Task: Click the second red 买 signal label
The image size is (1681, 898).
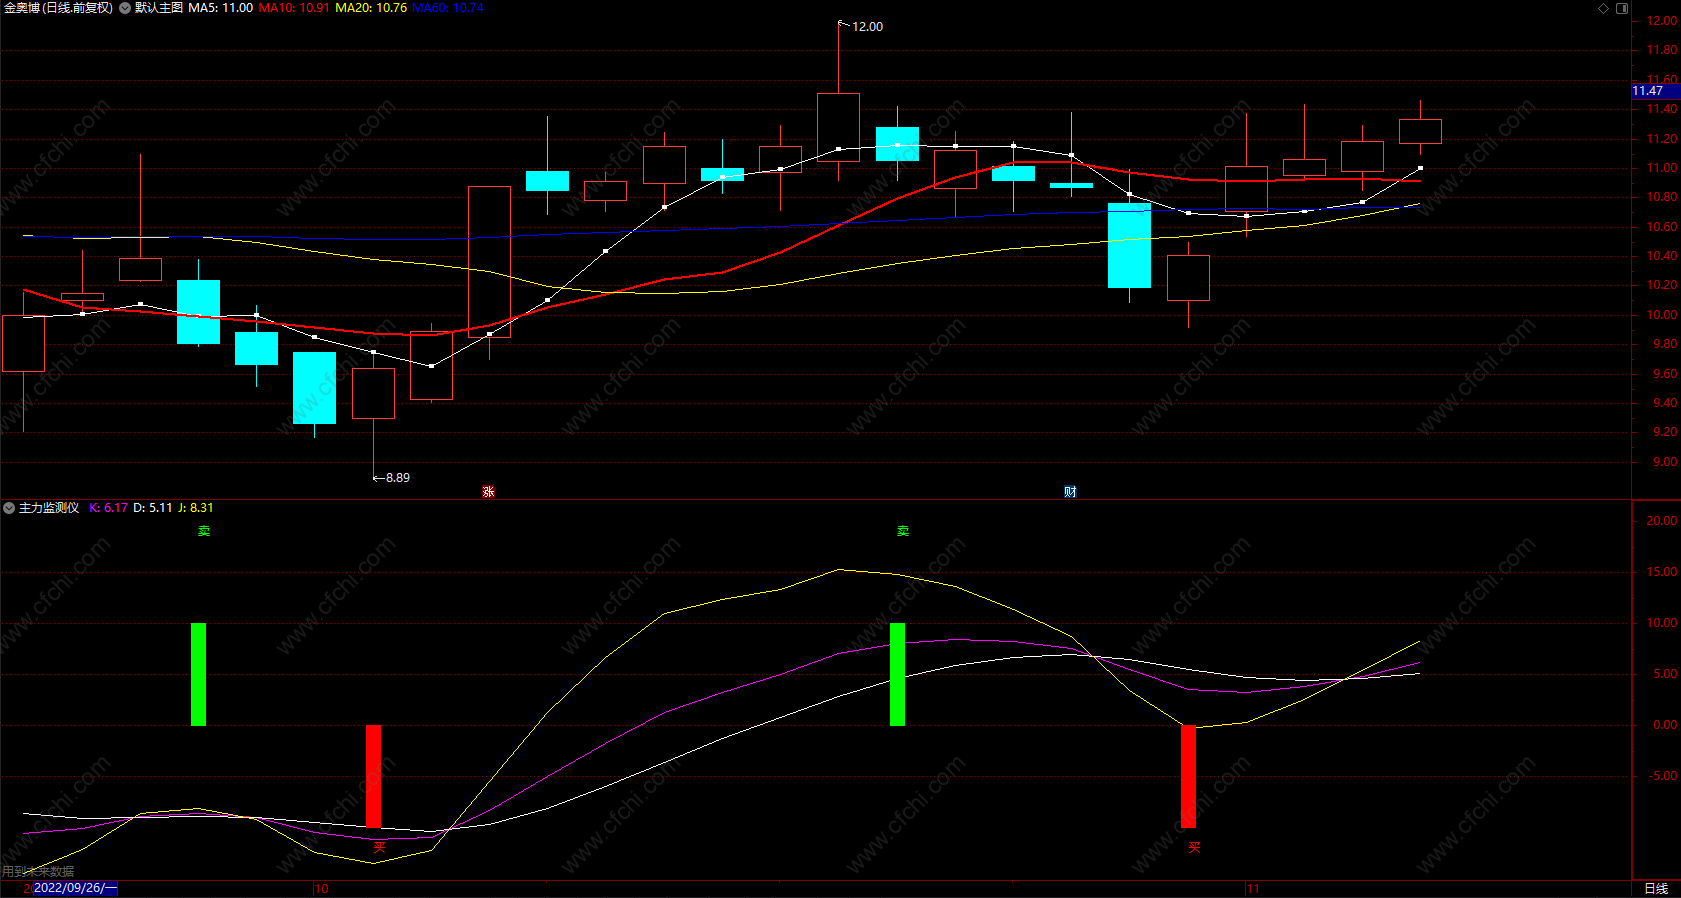Action: [1194, 847]
